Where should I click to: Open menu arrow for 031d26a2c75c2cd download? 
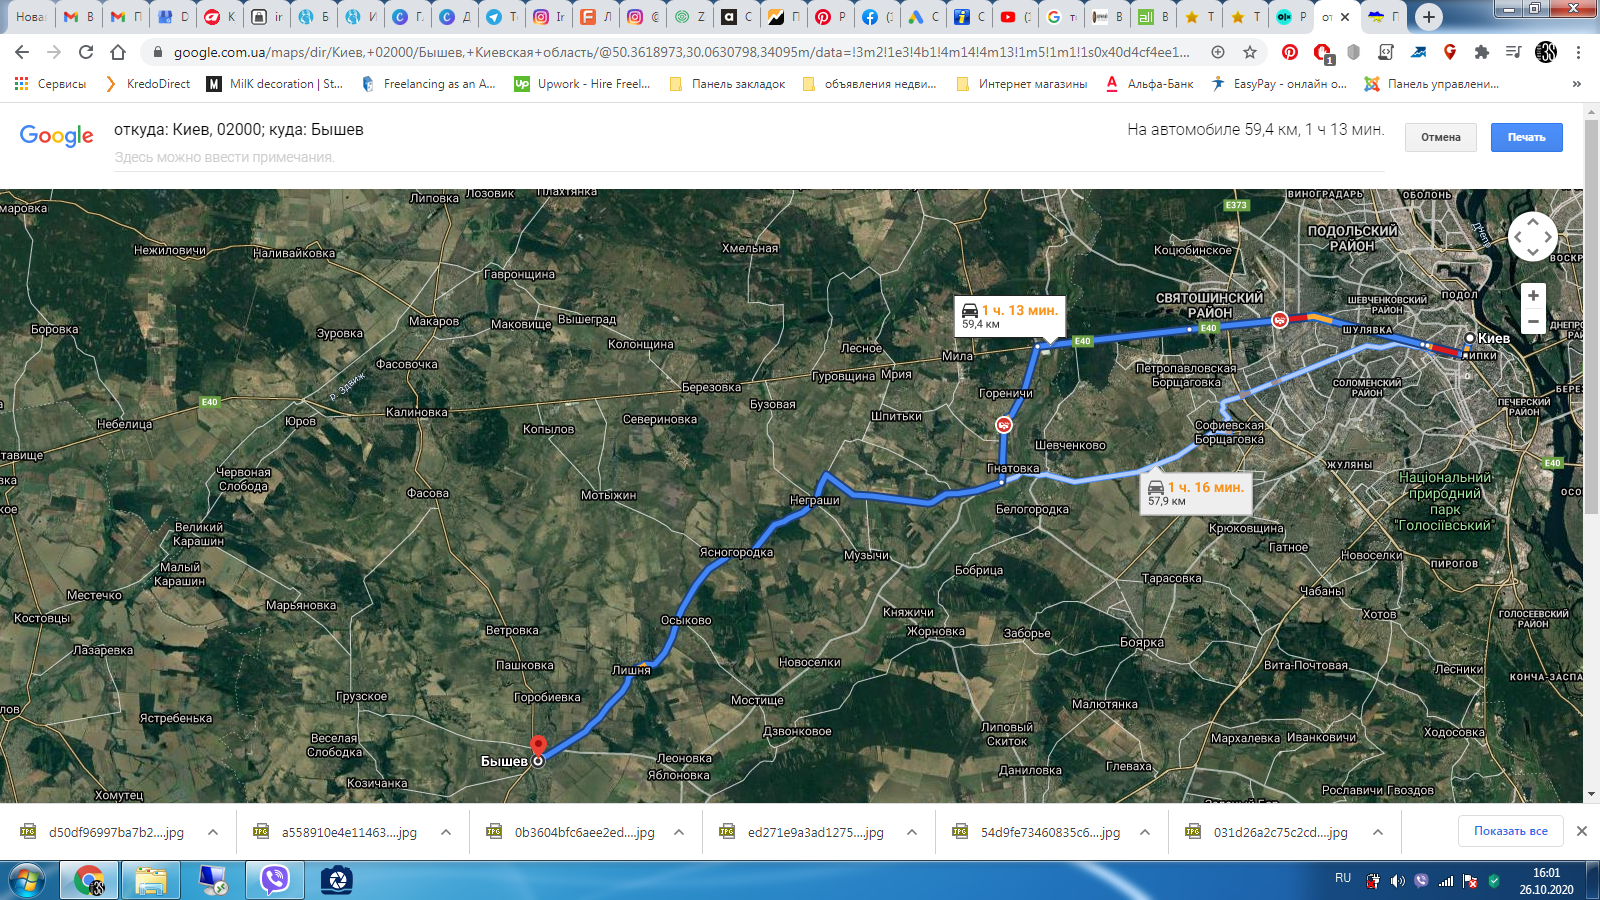(x=1378, y=832)
